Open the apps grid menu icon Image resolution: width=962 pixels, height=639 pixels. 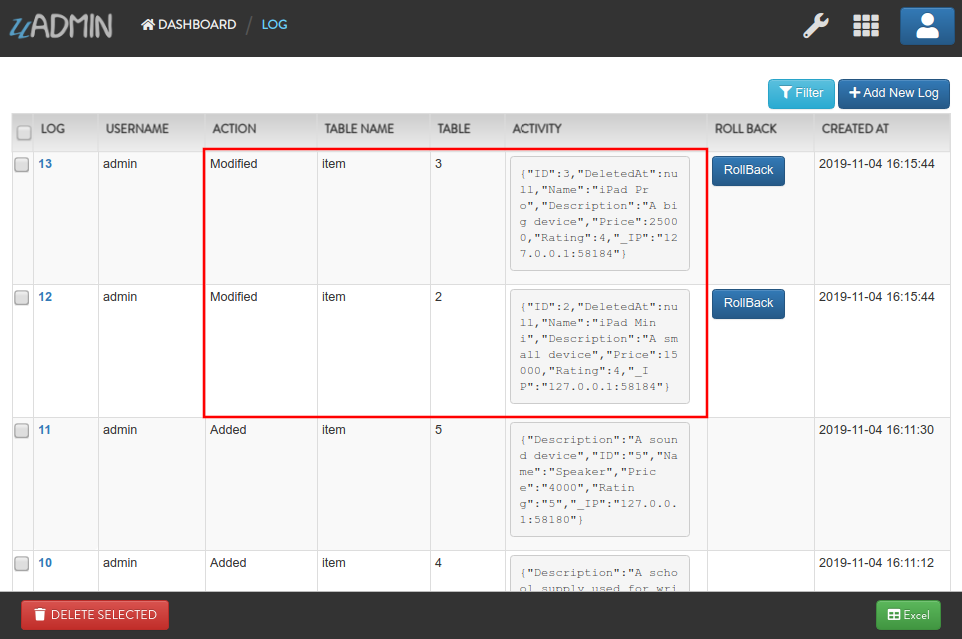pos(866,26)
